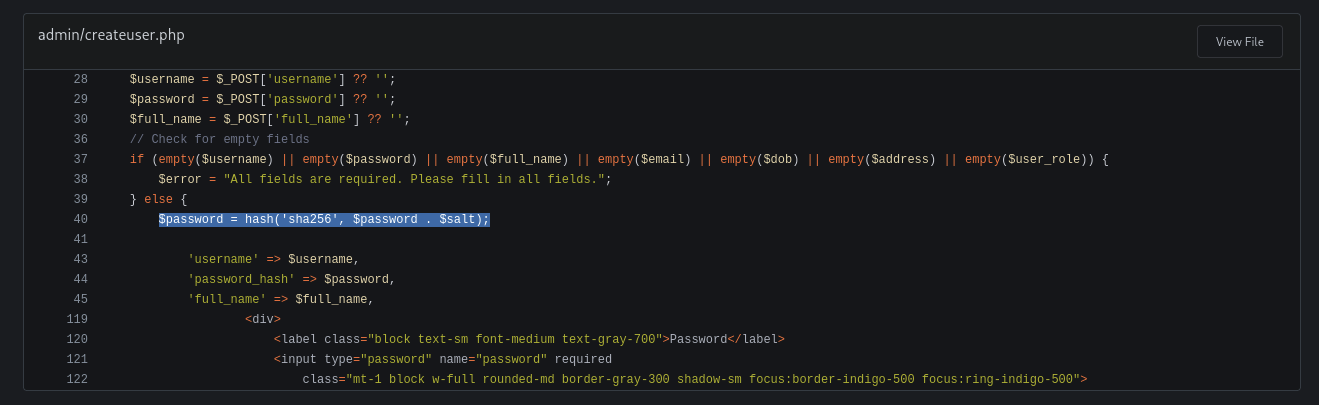
Task: Select line number 119
Action: tap(77, 319)
